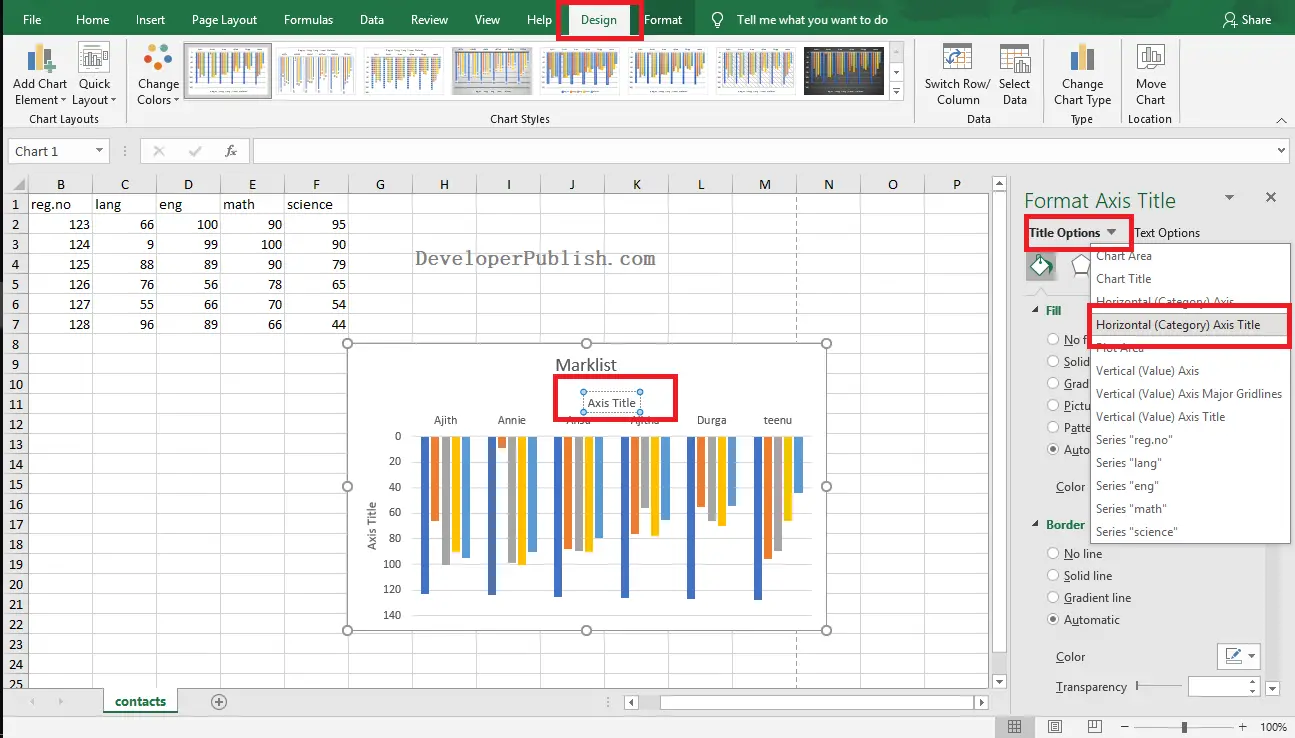This screenshot has width=1295, height=738.
Task: Open Quick Layout gallery
Action: (94, 75)
